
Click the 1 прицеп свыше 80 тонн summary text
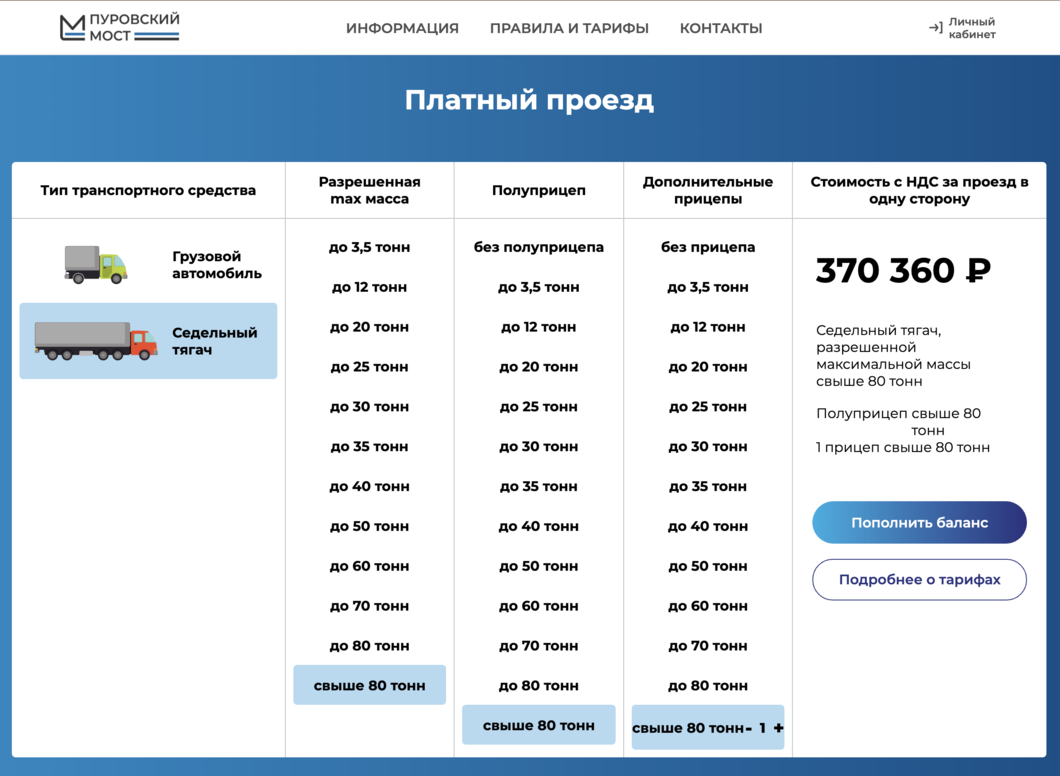point(903,447)
